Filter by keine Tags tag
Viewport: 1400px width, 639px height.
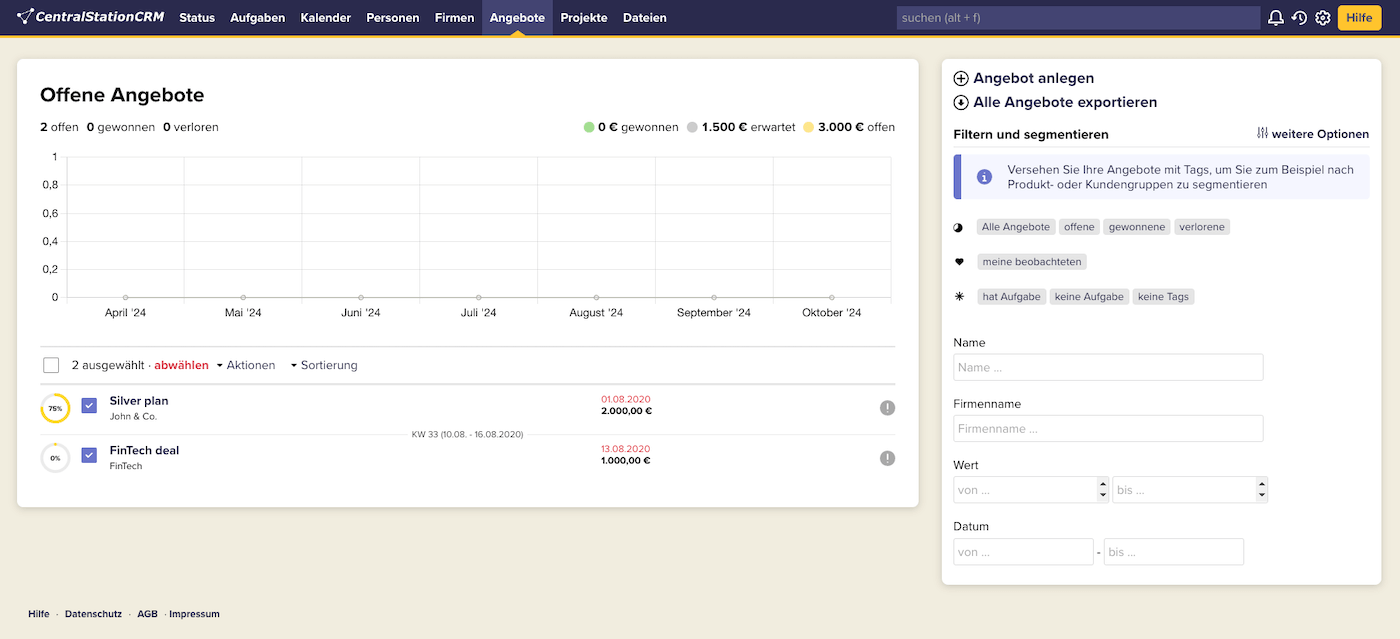[1164, 297]
